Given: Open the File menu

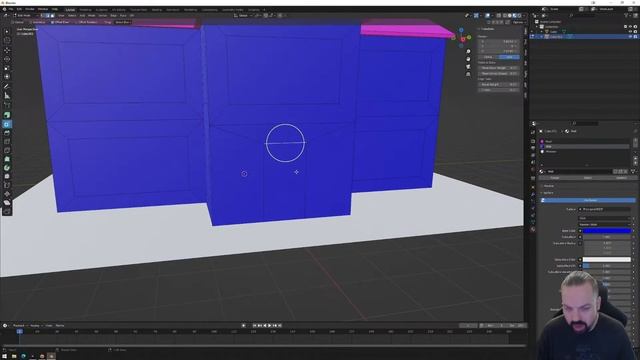Looking at the screenshot, I should point(11,9).
